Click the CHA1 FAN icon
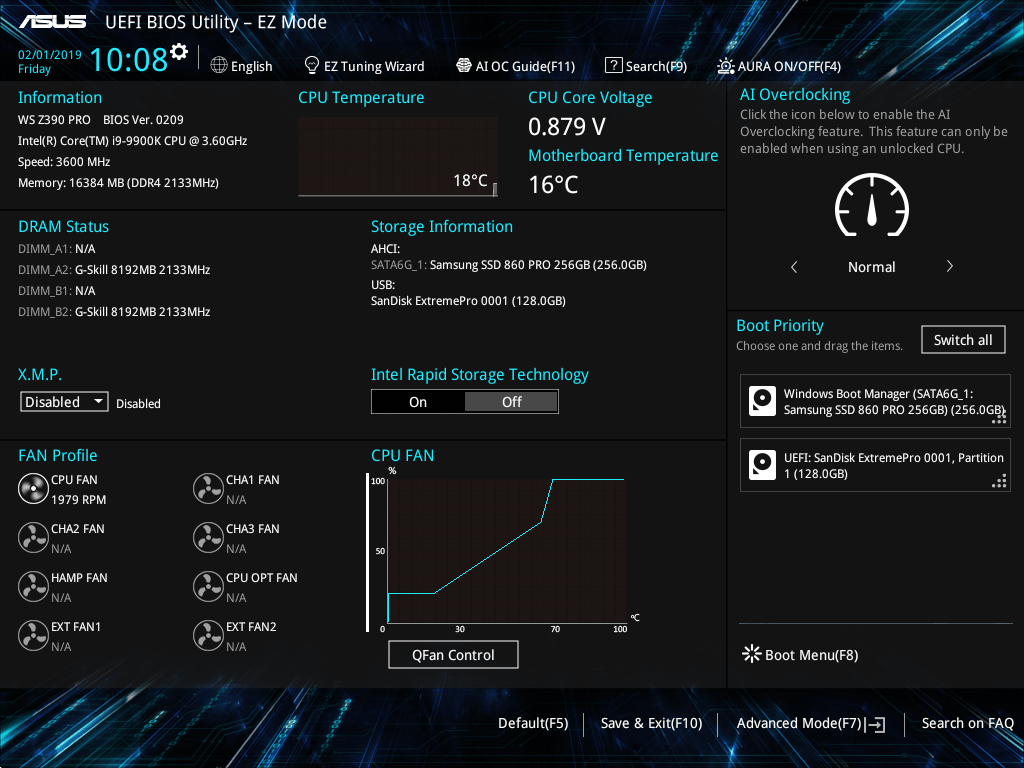 point(208,488)
